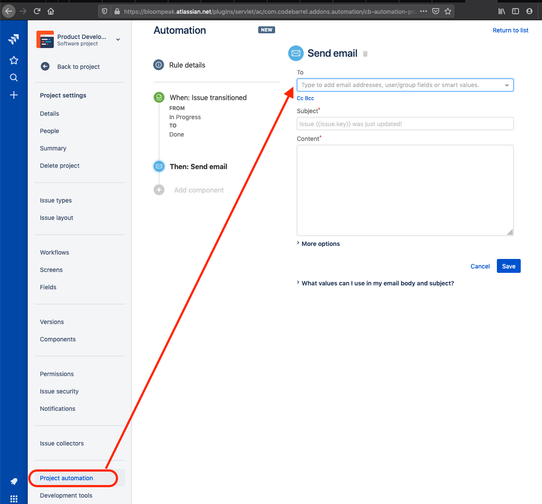
Task: Open Permissions settings
Action: coord(57,374)
